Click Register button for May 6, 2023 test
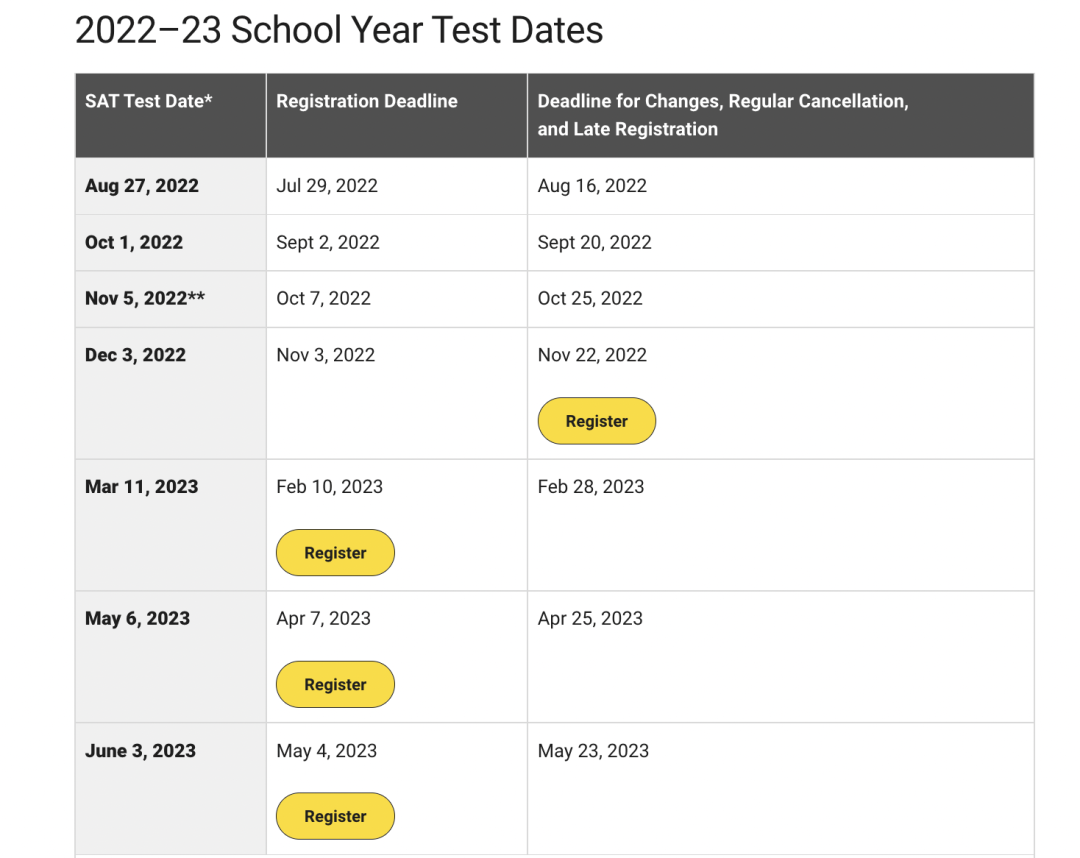The width and height of the screenshot is (1080, 858). pos(335,684)
